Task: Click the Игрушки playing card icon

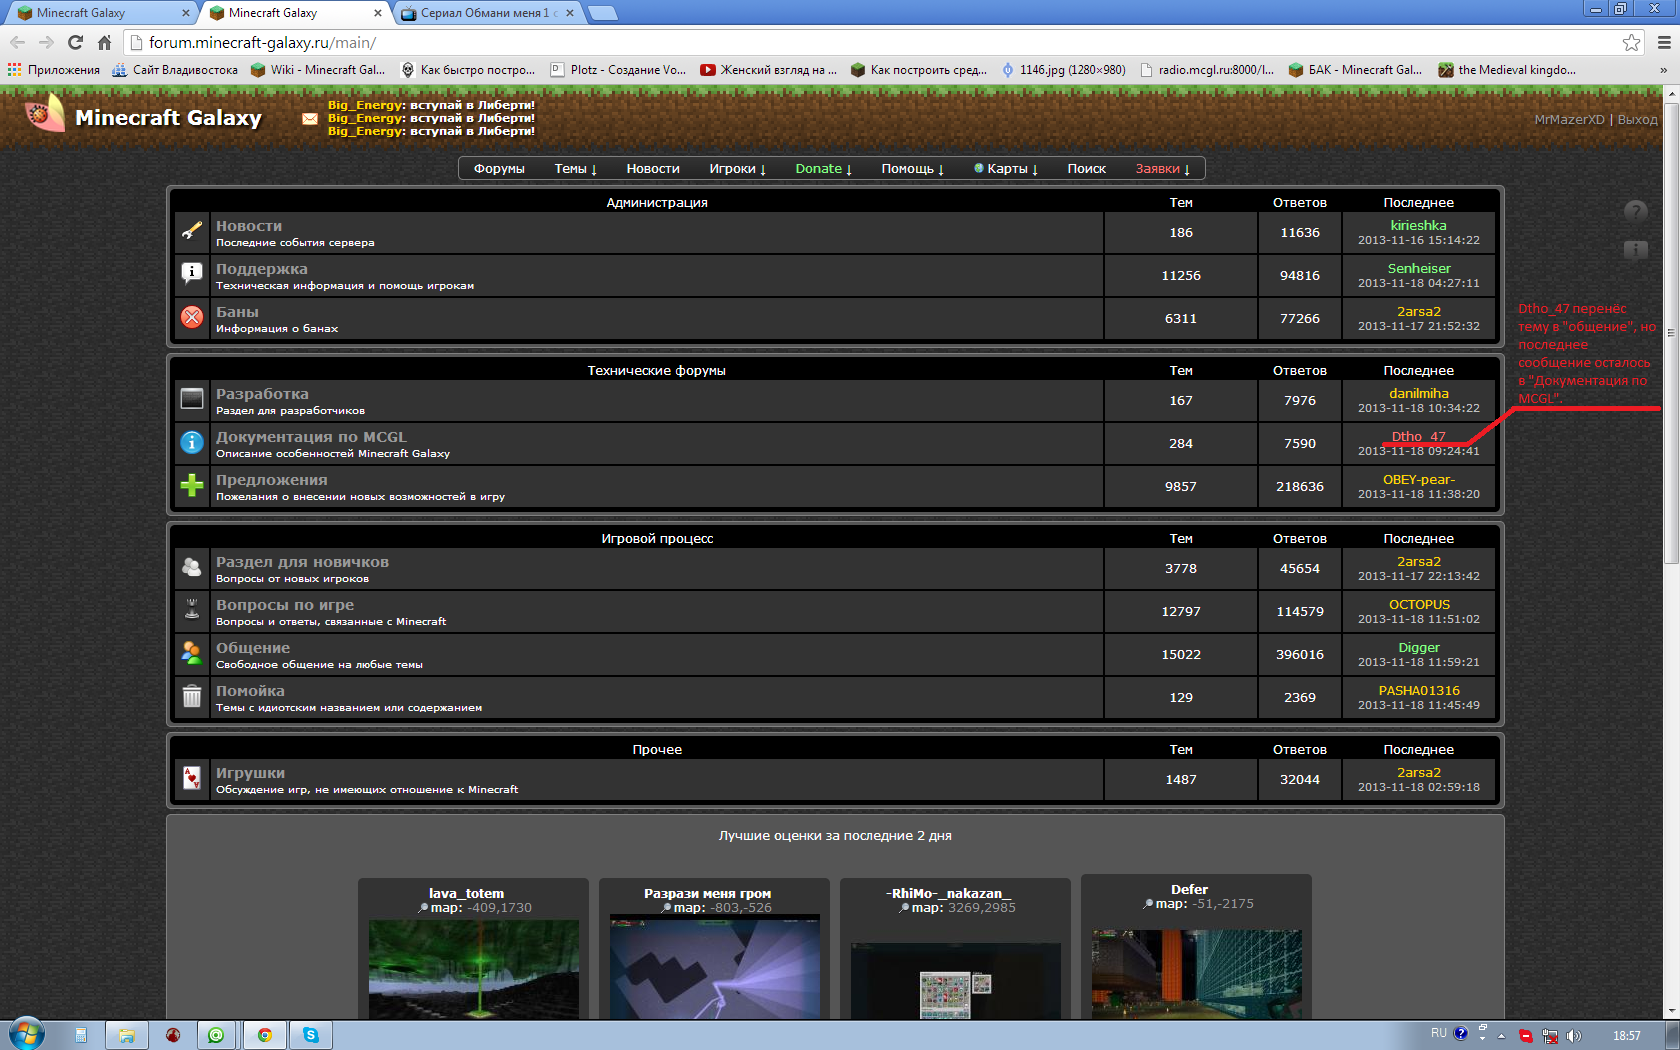Action: tap(192, 779)
